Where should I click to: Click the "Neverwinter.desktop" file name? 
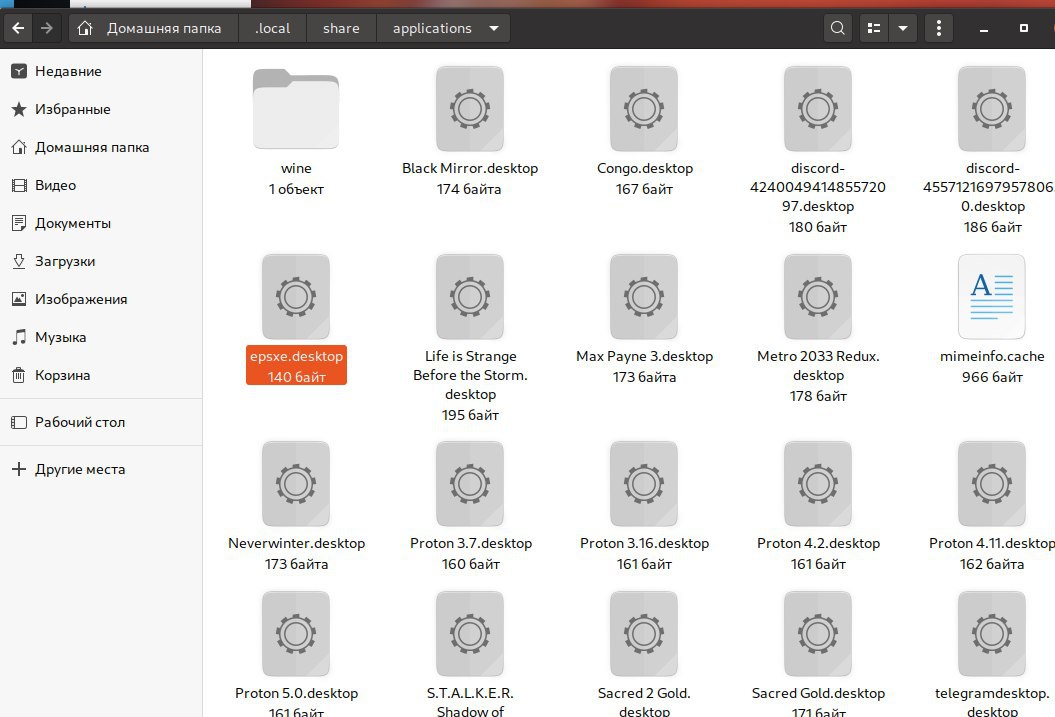click(x=296, y=543)
